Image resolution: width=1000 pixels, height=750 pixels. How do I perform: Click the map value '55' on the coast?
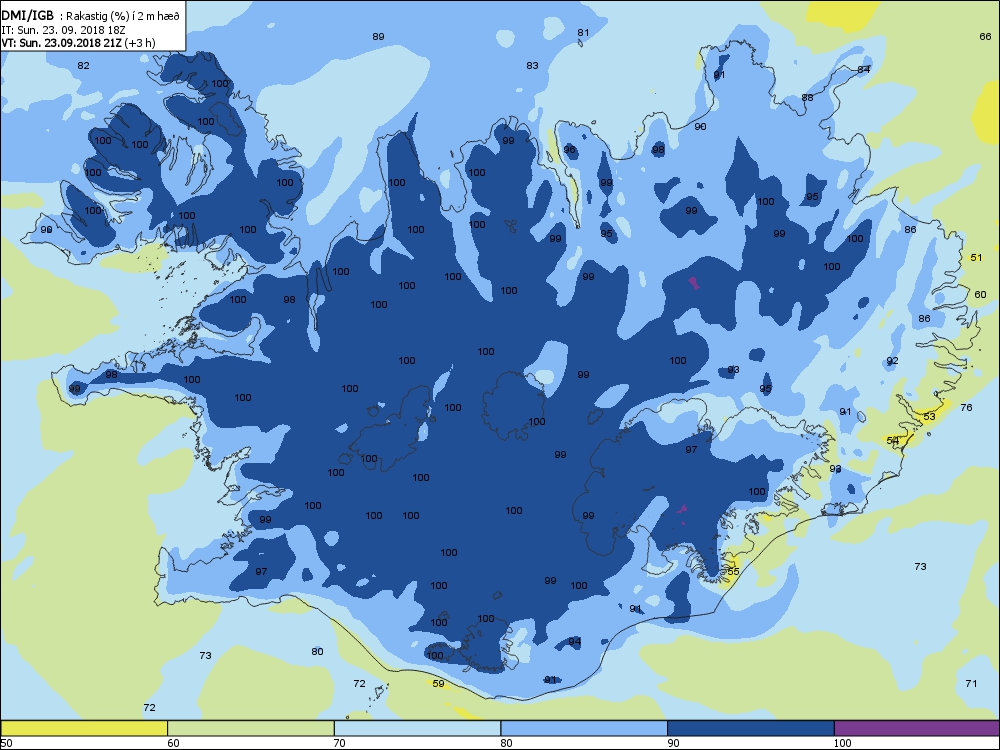point(733,571)
